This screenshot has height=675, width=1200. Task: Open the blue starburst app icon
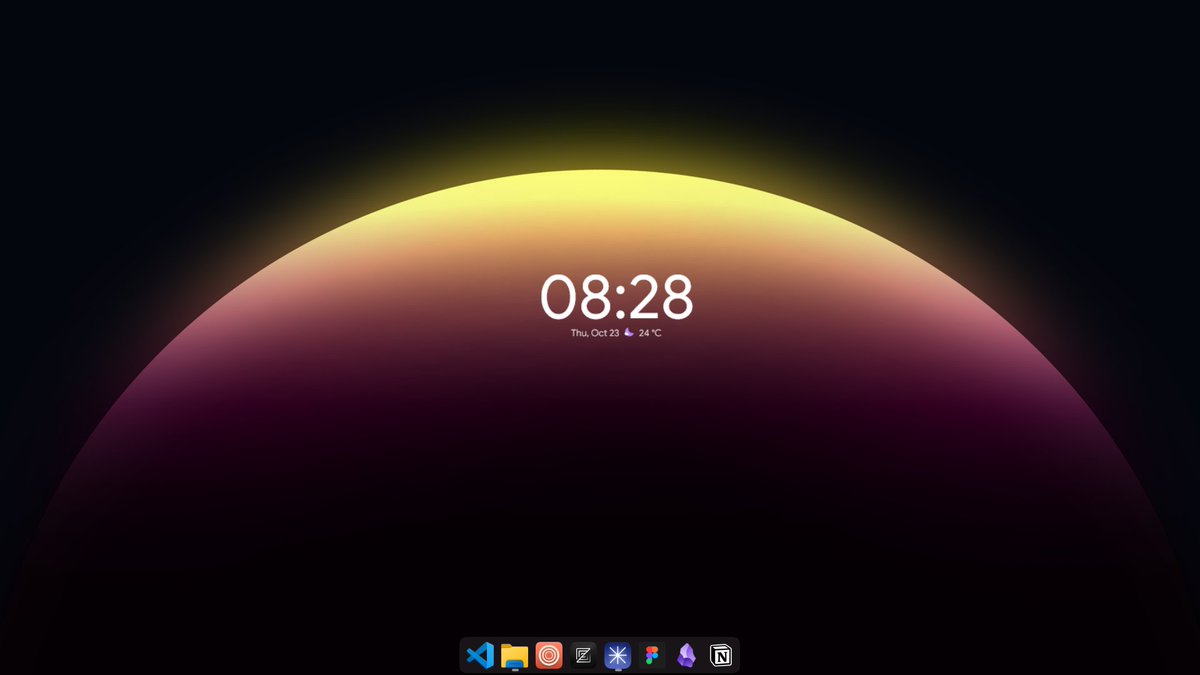pyautogui.click(x=618, y=656)
